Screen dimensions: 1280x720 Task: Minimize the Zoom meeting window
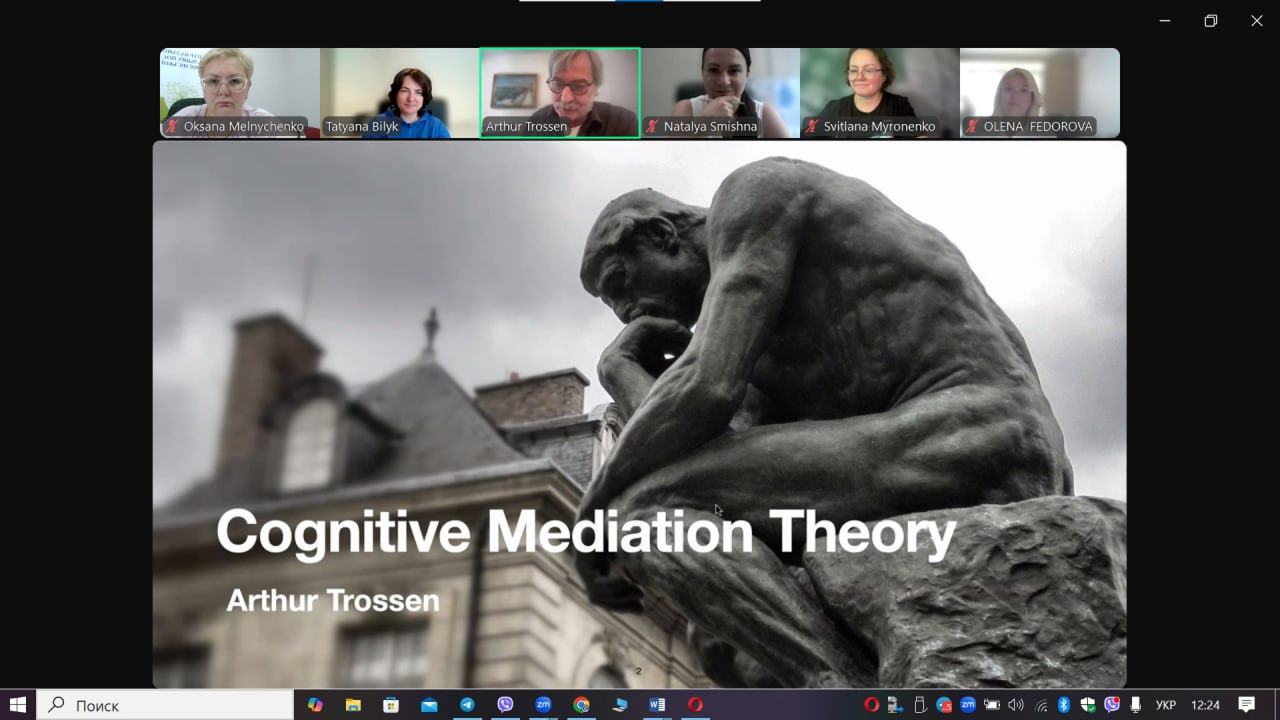(x=1165, y=21)
